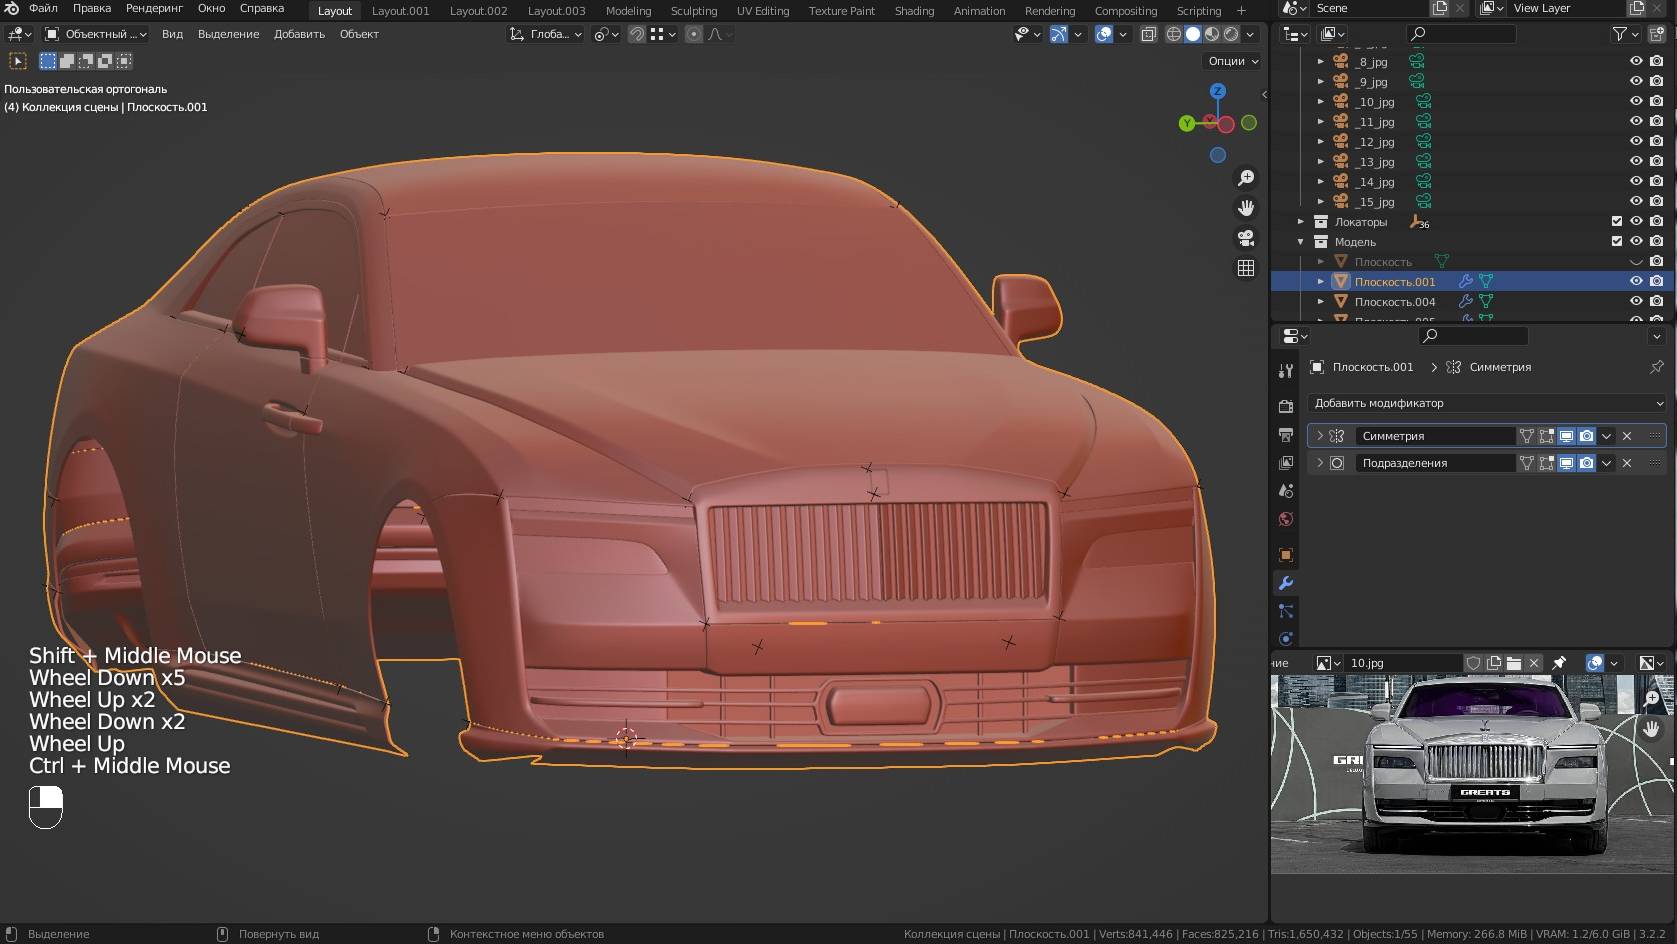Open the transform orientation dropdown

click(545, 34)
